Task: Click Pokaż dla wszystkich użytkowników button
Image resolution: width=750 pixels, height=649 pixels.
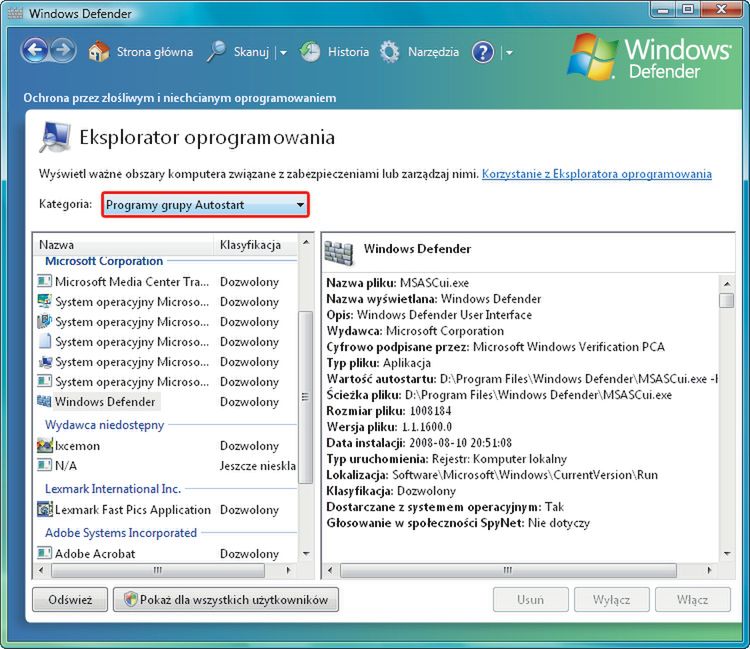Action: click(x=226, y=599)
